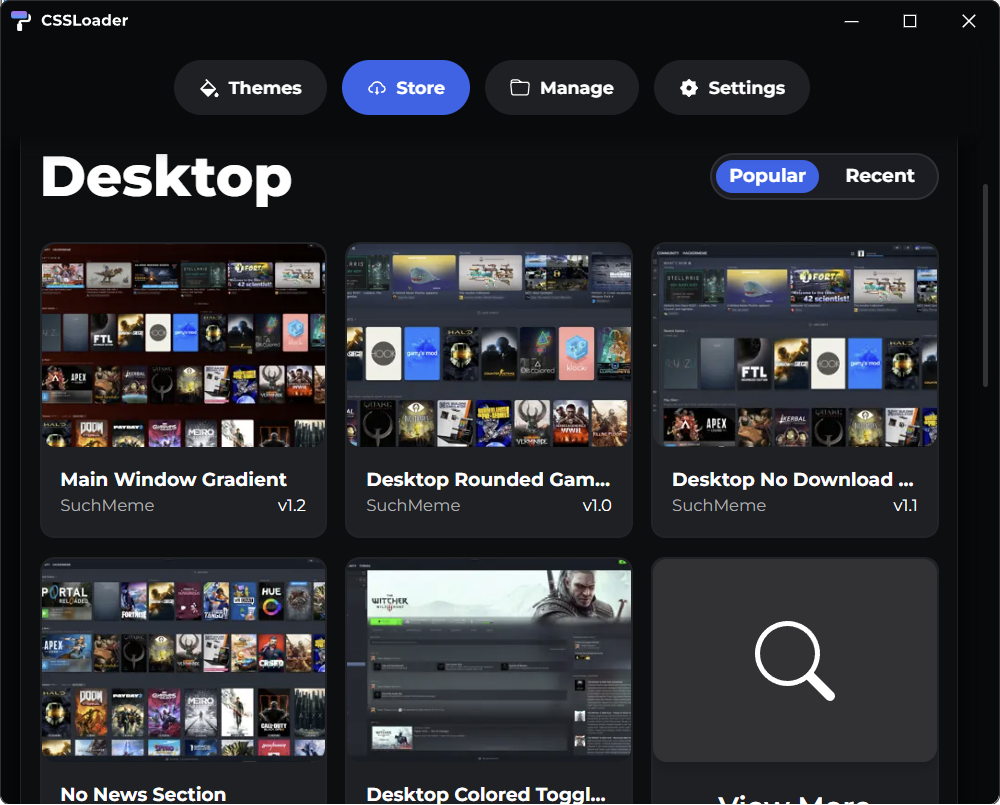
Task: Click SuchMeme author under Main Window Gradient
Action: (107, 506)
